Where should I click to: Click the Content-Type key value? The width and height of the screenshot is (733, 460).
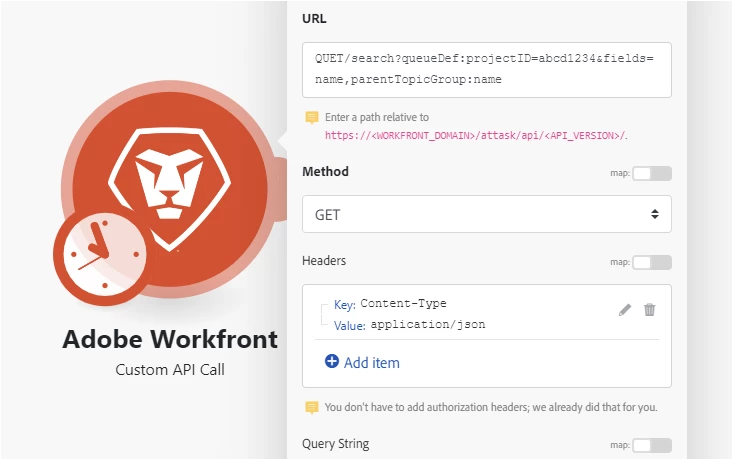click(x=403, y=303)
